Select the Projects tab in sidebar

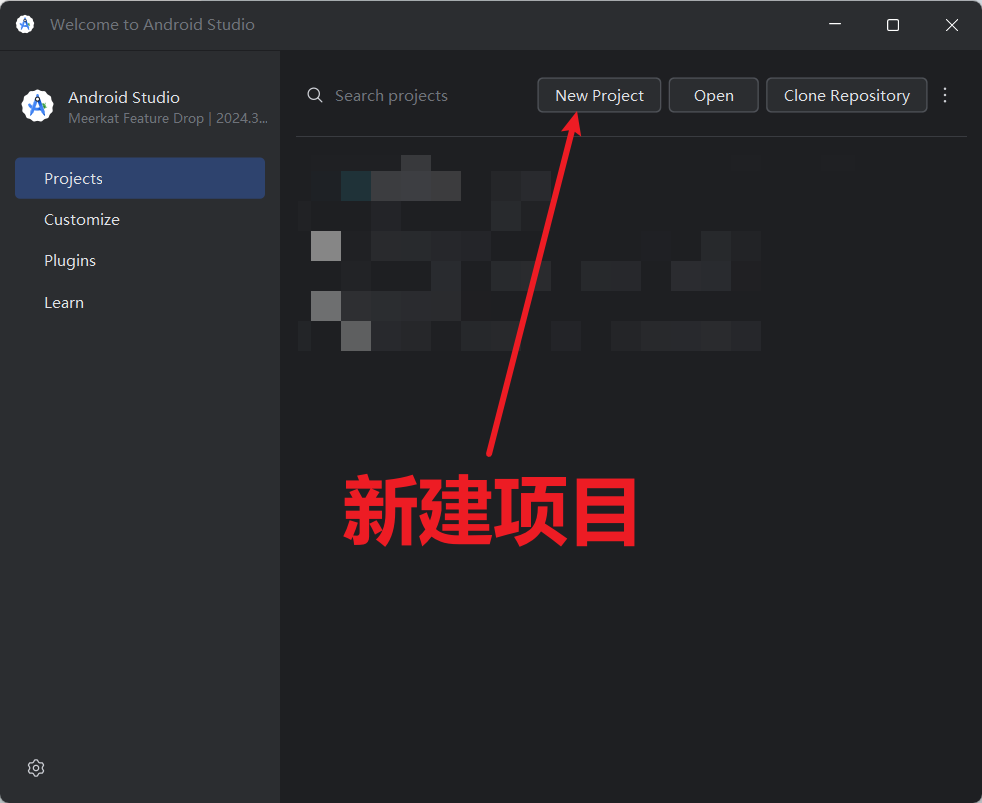pyautogui.click(x=140, y=179)
